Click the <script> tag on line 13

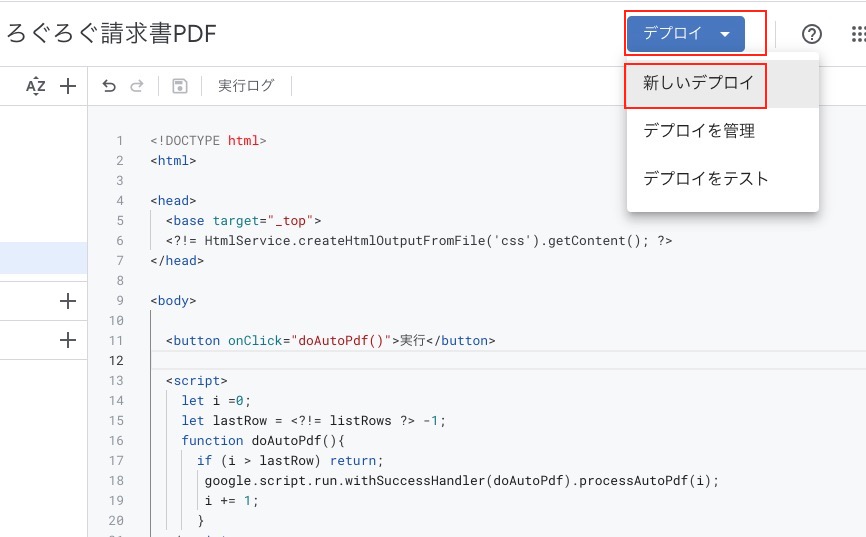point(197,381)
